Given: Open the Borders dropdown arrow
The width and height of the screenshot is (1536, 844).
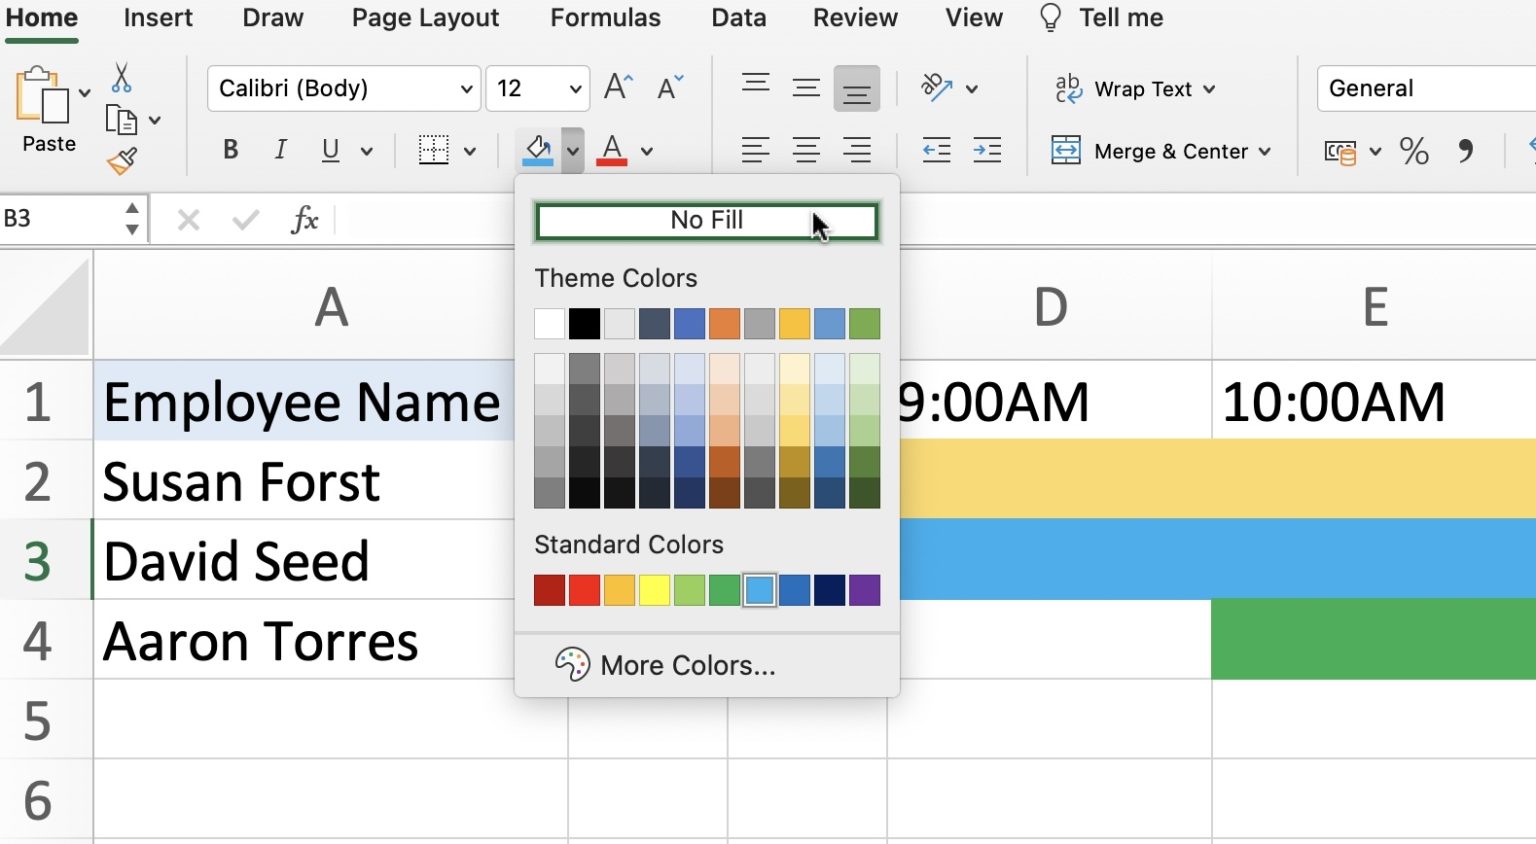Looking at the screenshot, I should point(470,150).
